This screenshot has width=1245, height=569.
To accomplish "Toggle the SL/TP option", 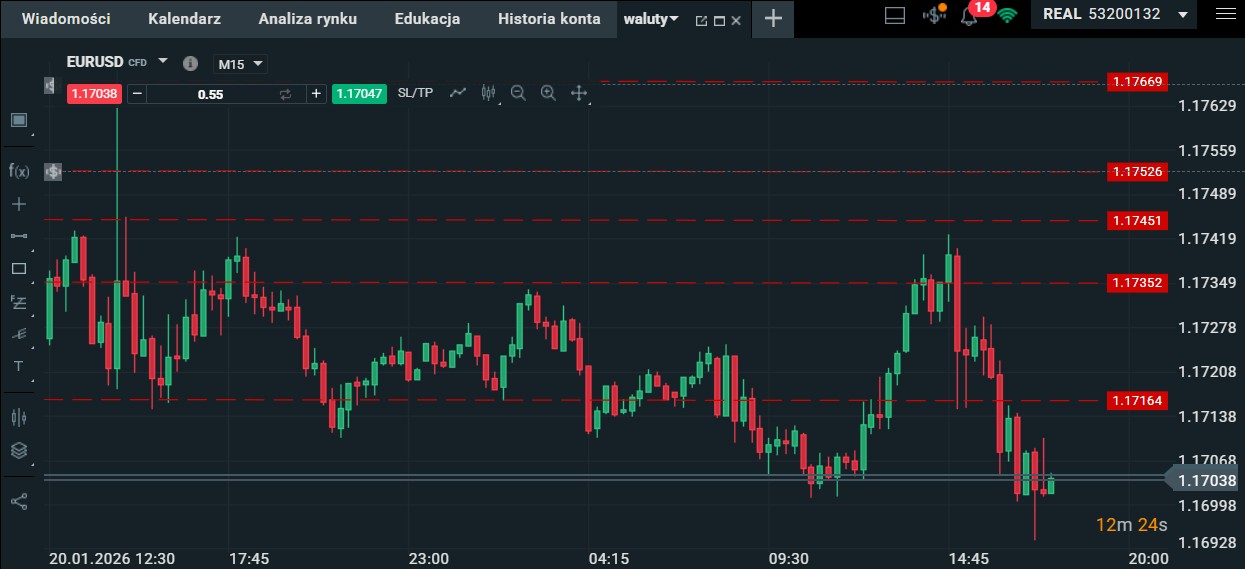I will tap(415, 93).
